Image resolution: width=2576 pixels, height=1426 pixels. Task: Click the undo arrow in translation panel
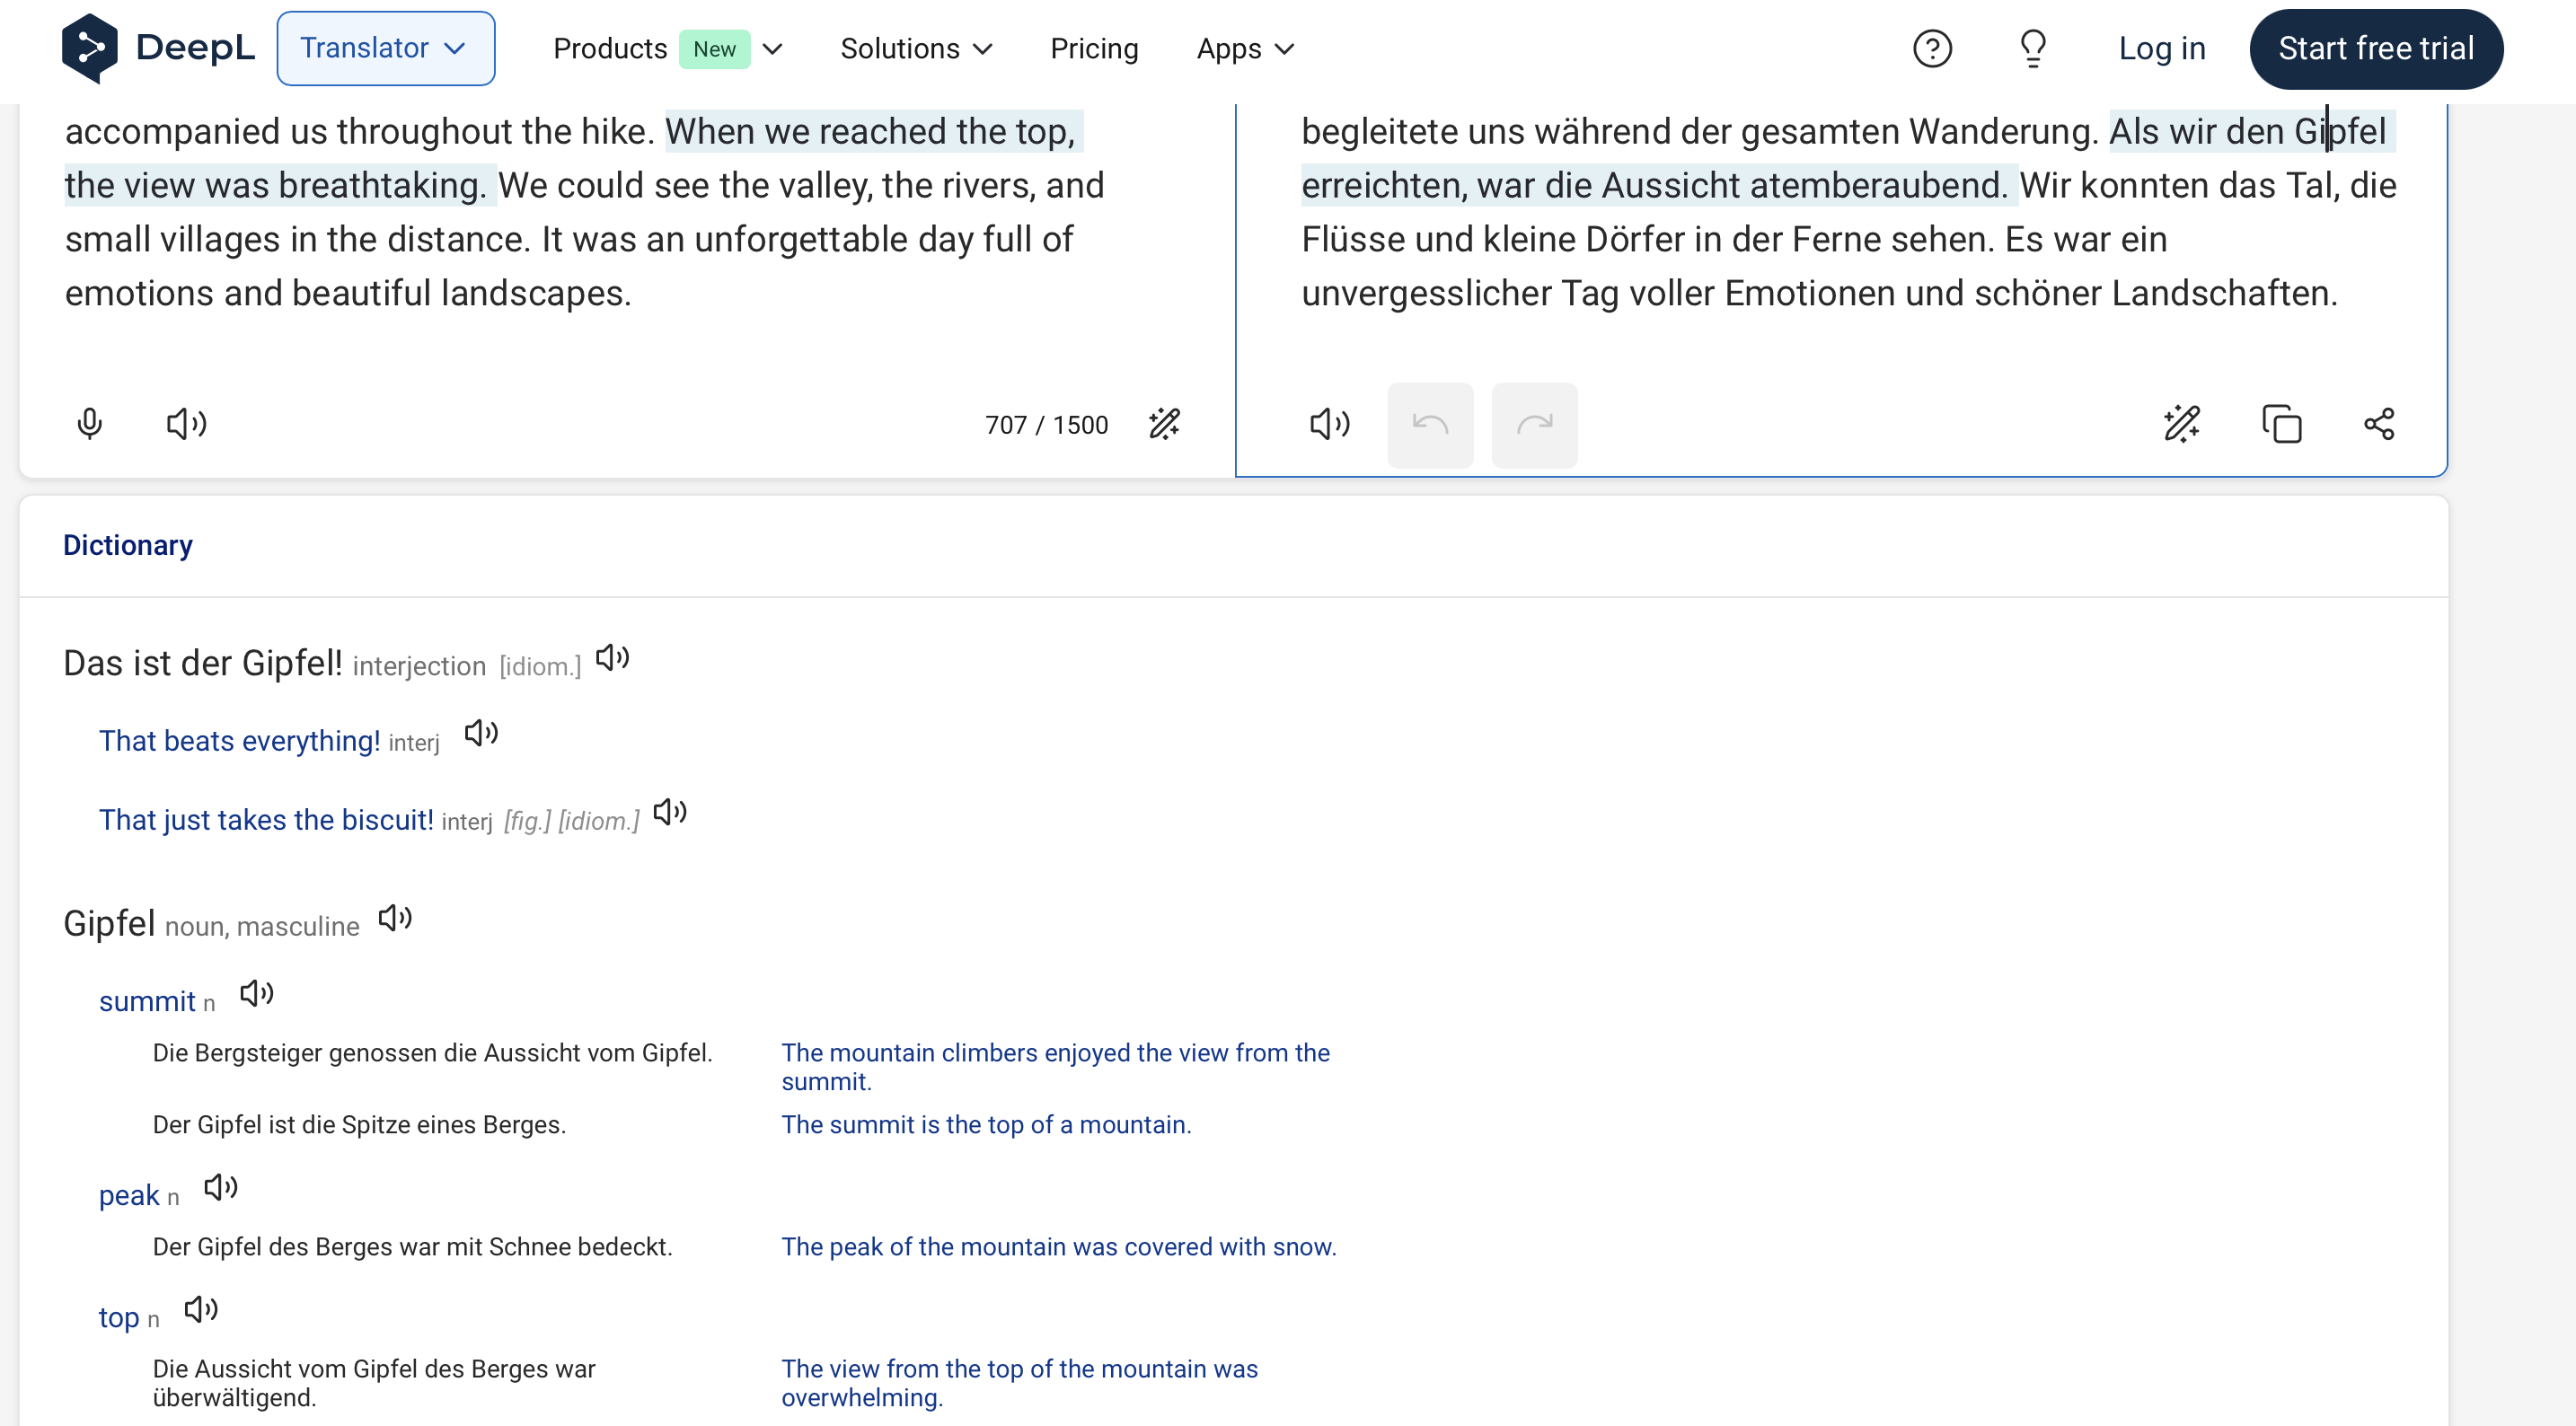coord(1430,424)
